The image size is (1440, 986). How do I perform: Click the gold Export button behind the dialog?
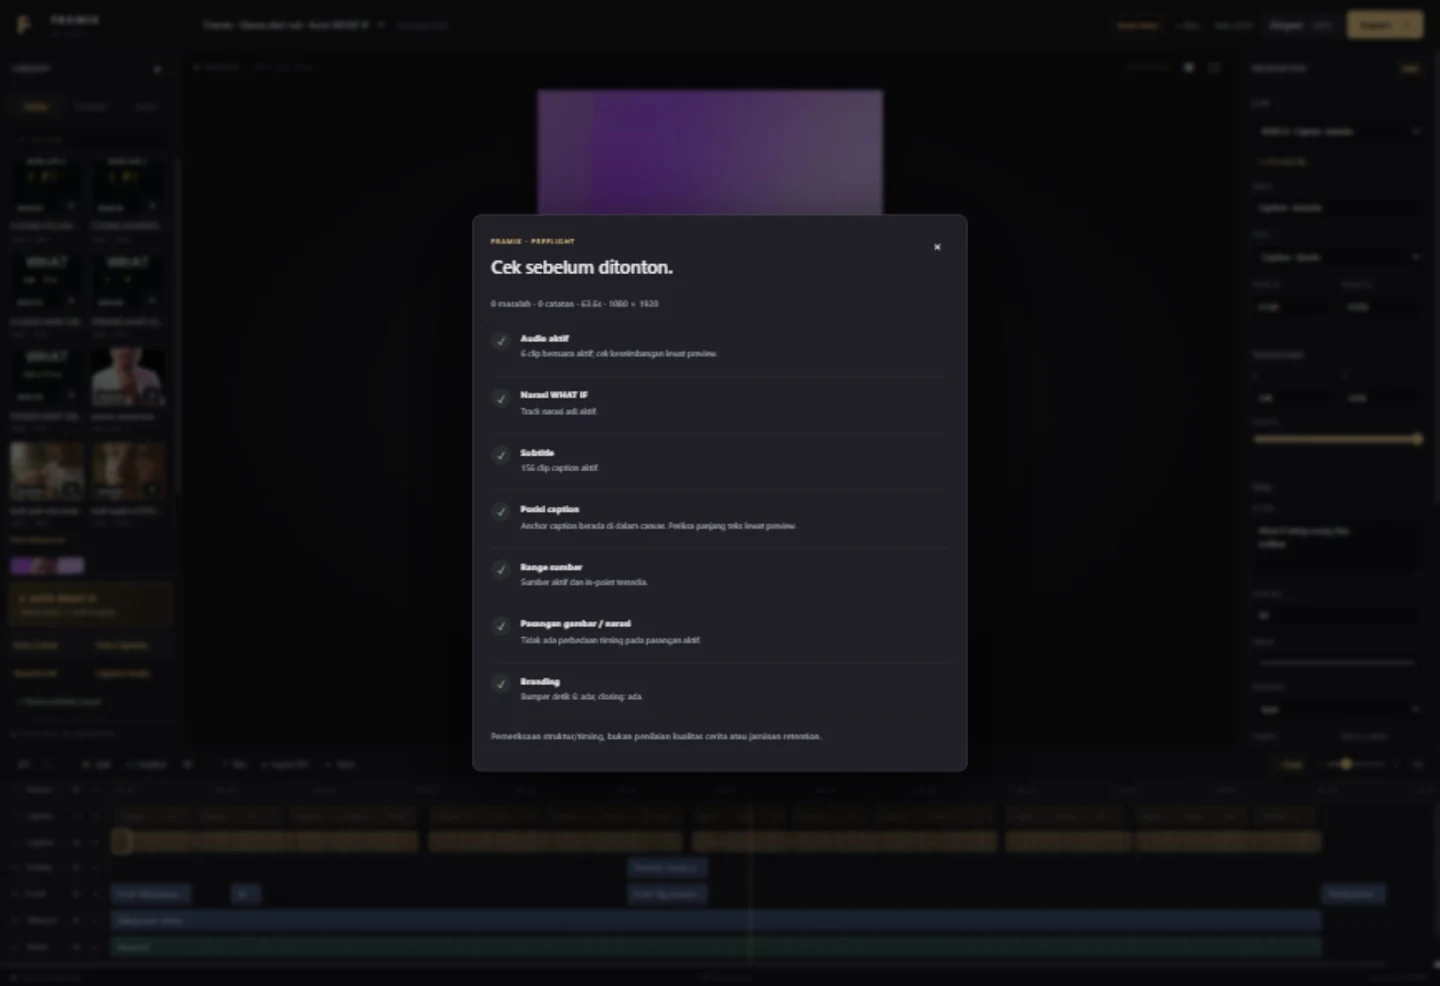[x=1384, y=25]
